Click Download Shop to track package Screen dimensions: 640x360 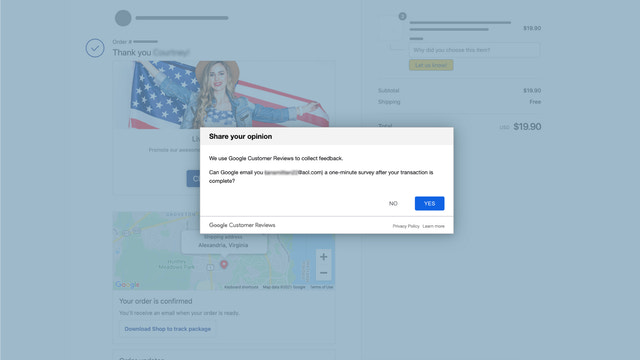[x=168, y=329]
